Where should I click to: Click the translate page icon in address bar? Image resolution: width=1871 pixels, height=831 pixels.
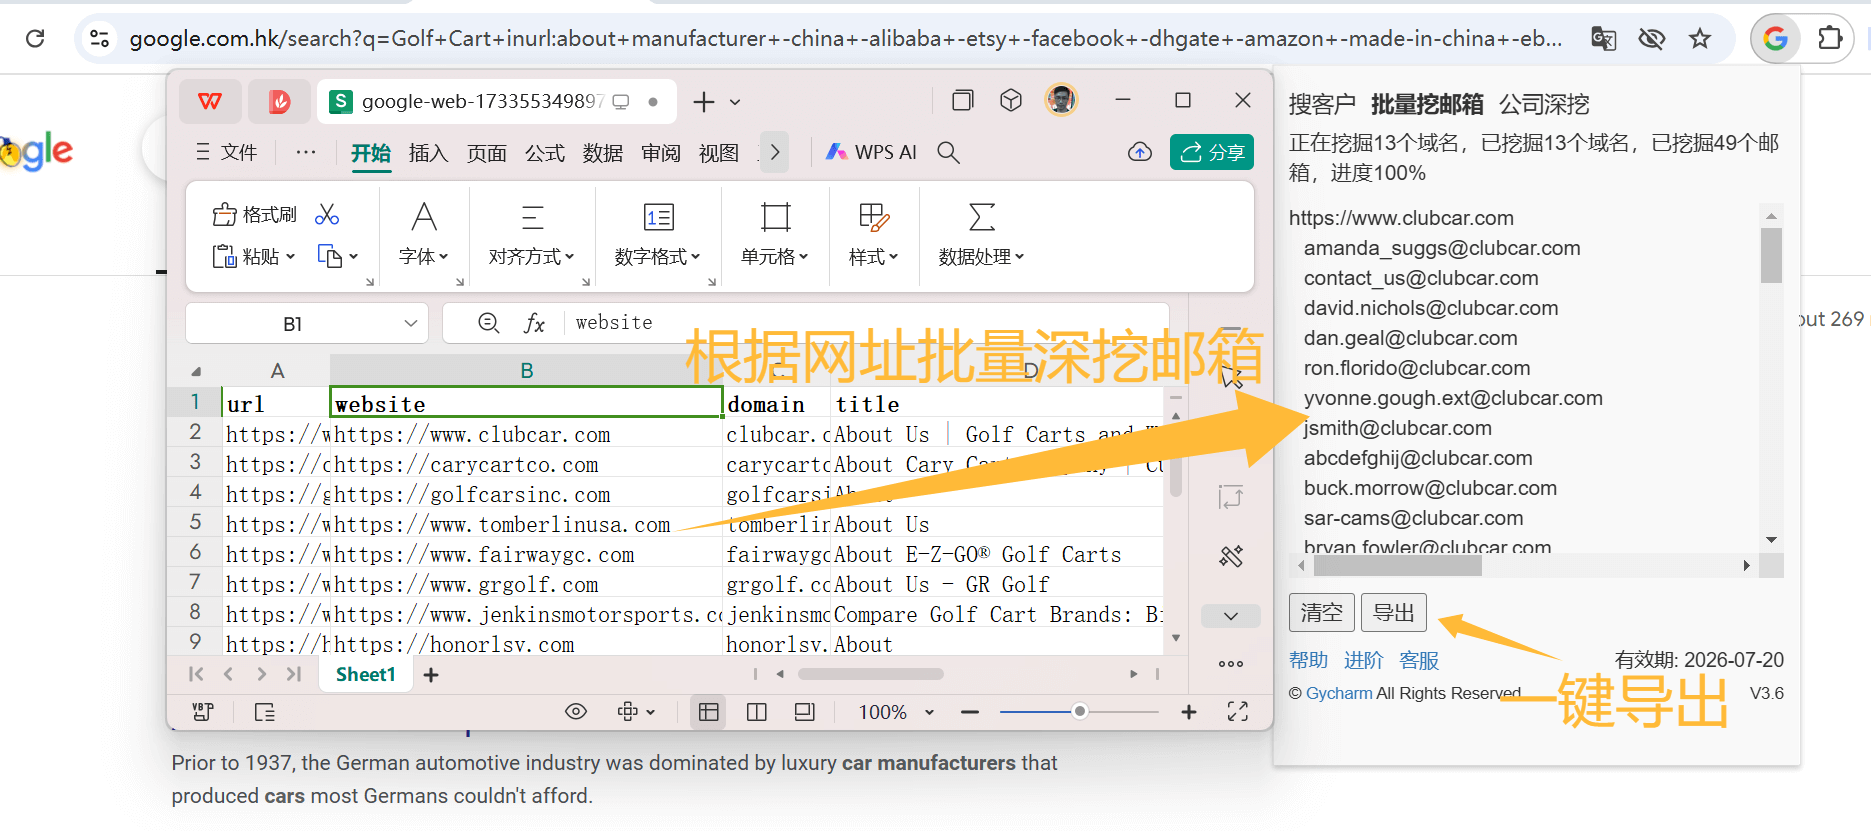(1603, 38)
